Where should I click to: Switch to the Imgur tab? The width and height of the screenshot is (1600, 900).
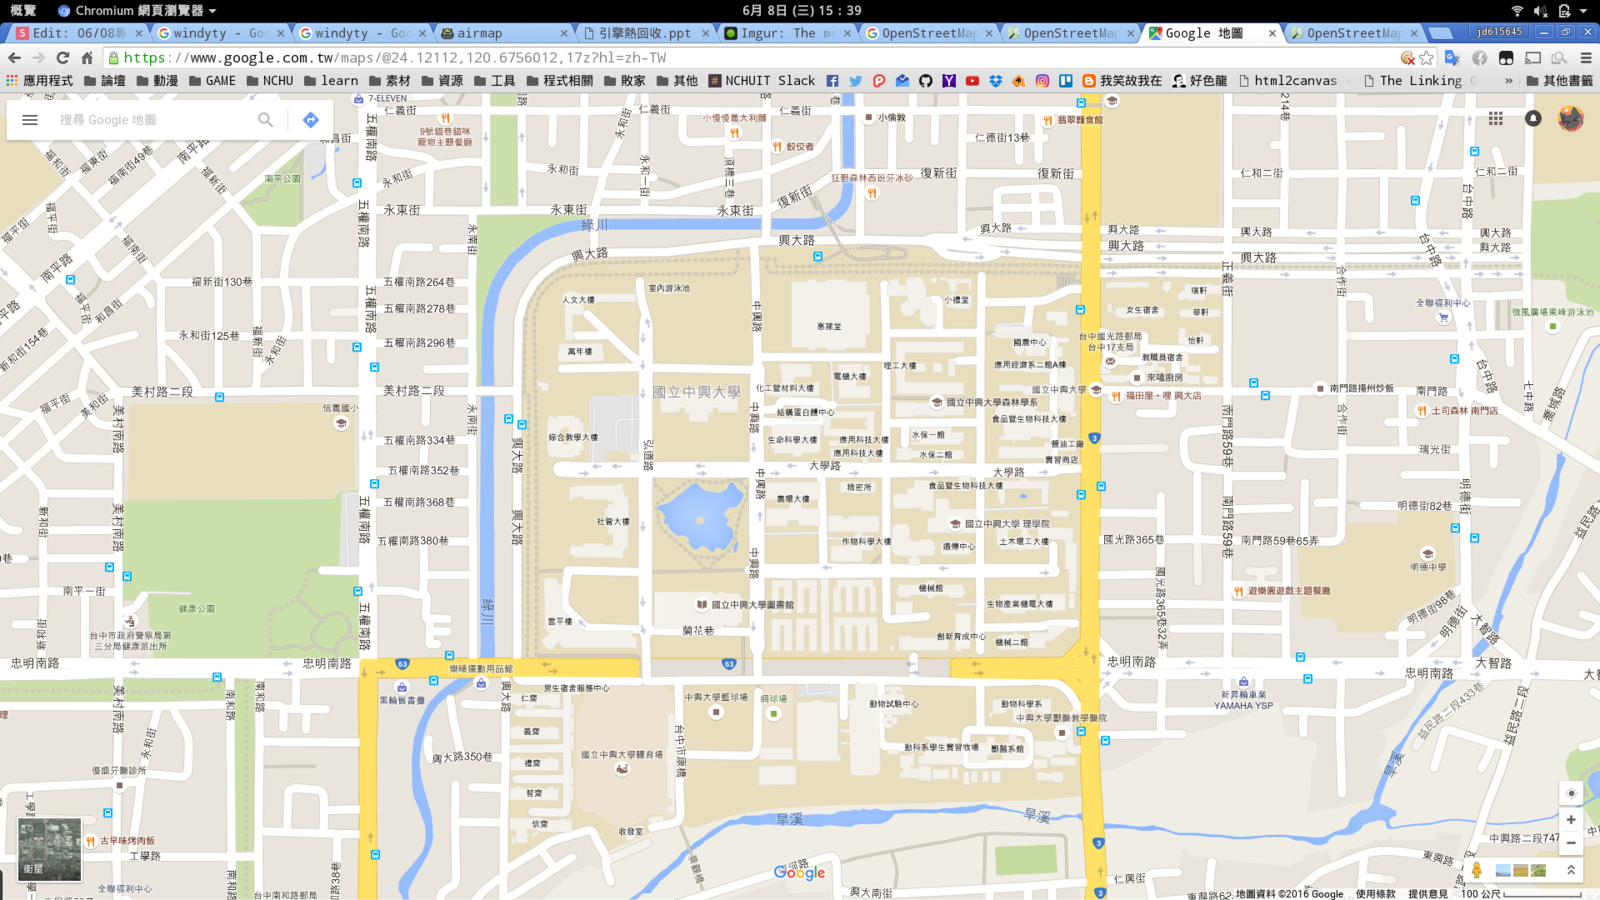point(787,33)
